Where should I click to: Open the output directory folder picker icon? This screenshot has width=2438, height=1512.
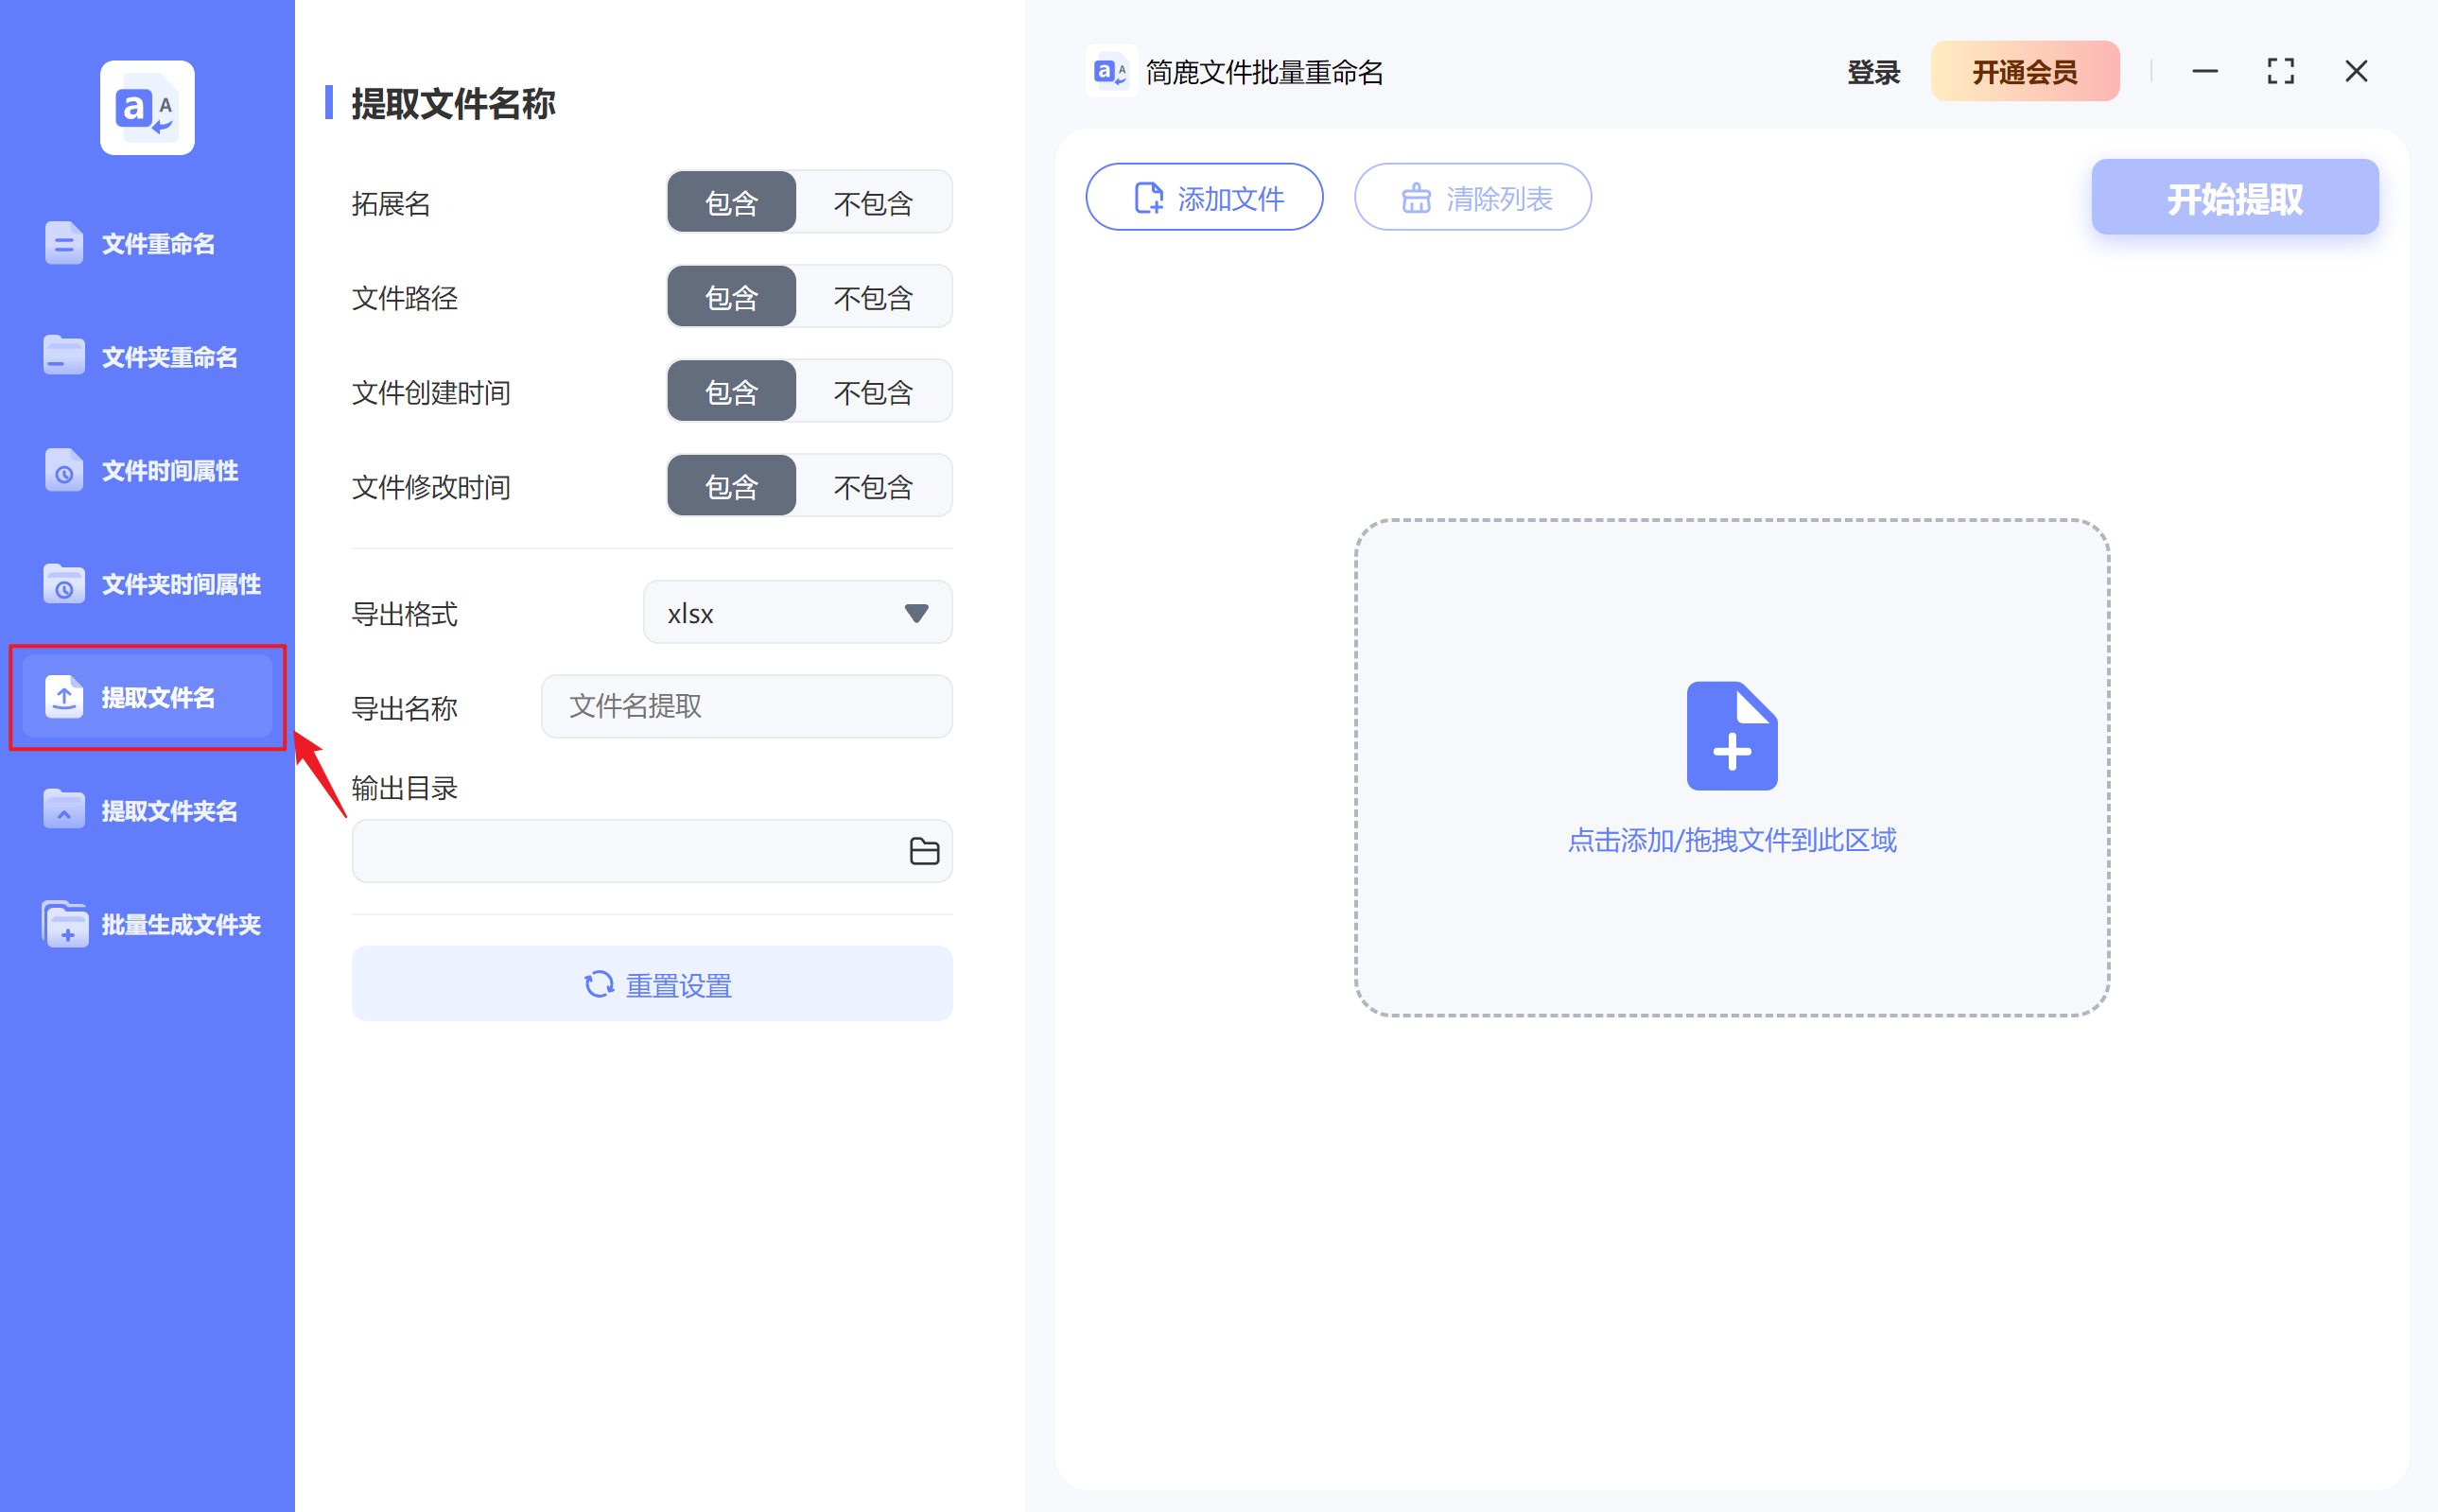[925, 850]
